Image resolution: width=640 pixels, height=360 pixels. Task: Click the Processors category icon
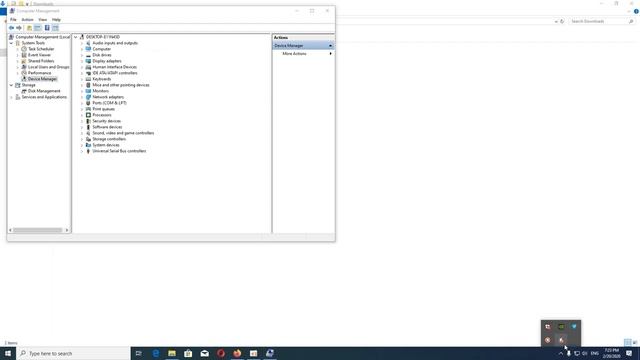(88, 115)
